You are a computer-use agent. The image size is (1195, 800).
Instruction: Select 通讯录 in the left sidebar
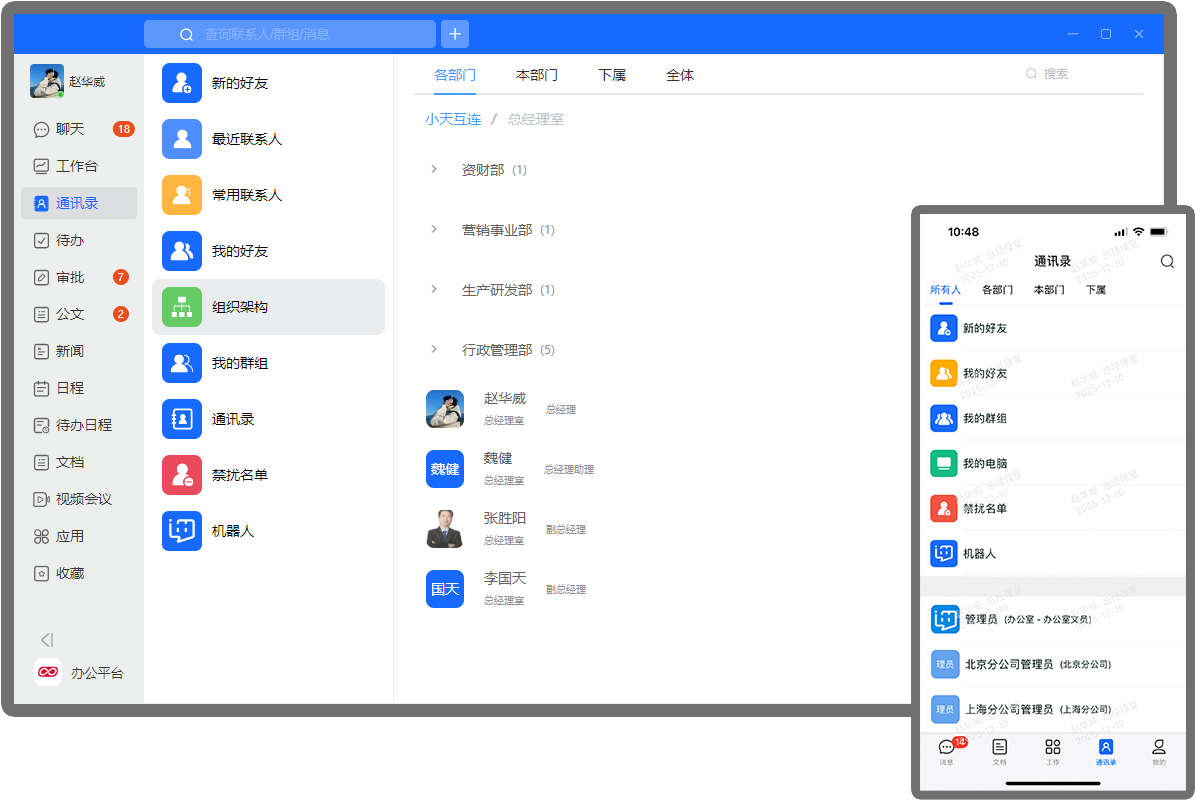coord(79,203)
